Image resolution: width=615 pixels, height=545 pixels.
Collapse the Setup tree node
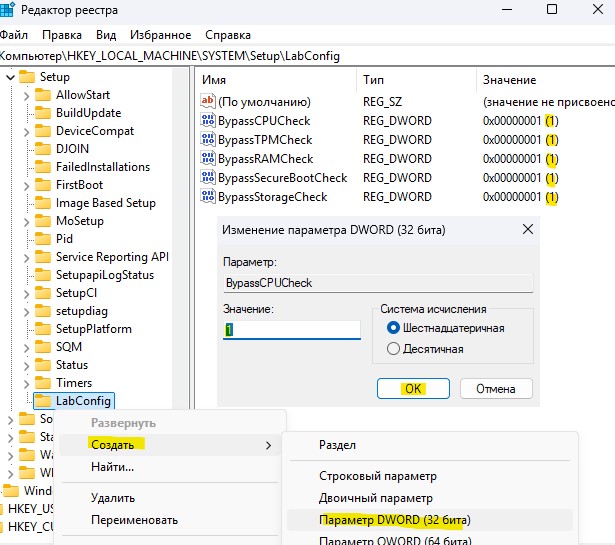coord(11,77)
